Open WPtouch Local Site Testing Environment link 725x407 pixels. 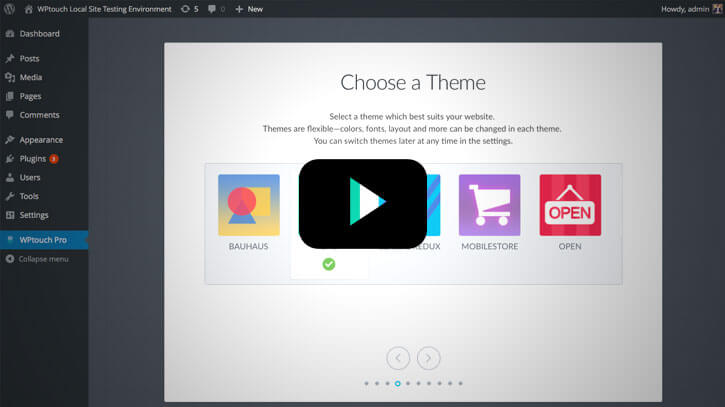104,9
